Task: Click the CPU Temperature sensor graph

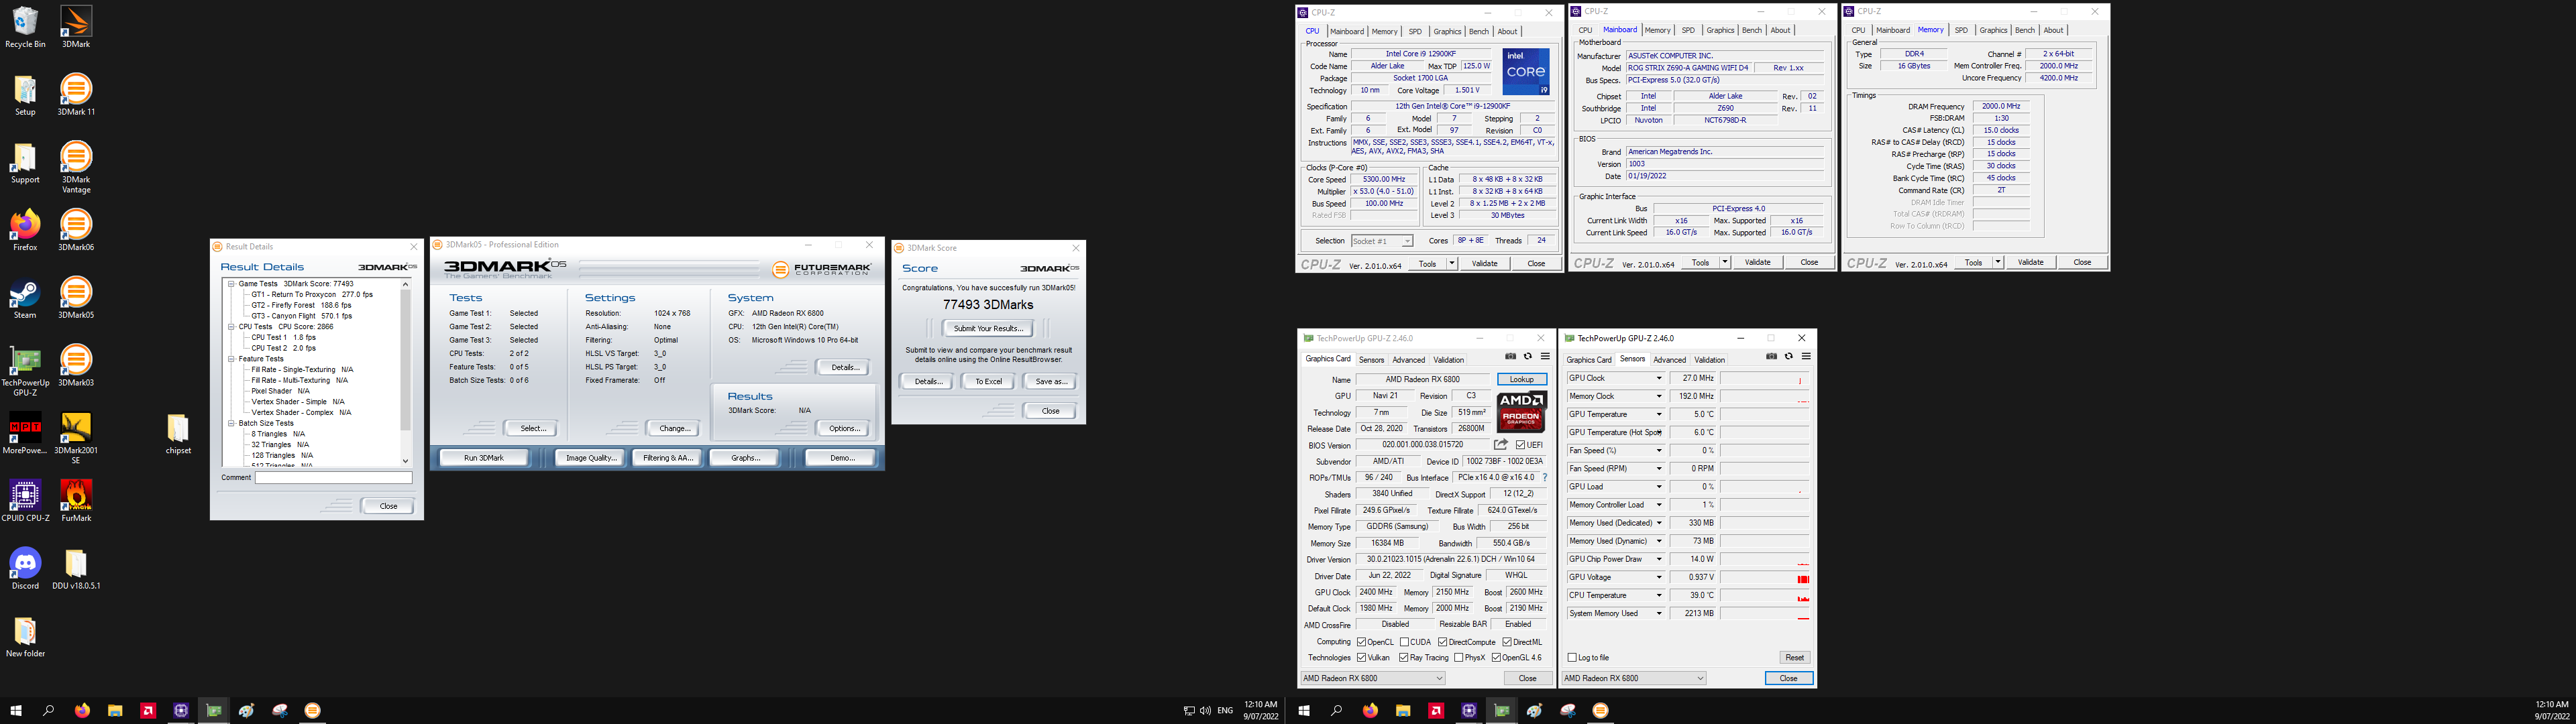Action: click(x=1764, y=596)
